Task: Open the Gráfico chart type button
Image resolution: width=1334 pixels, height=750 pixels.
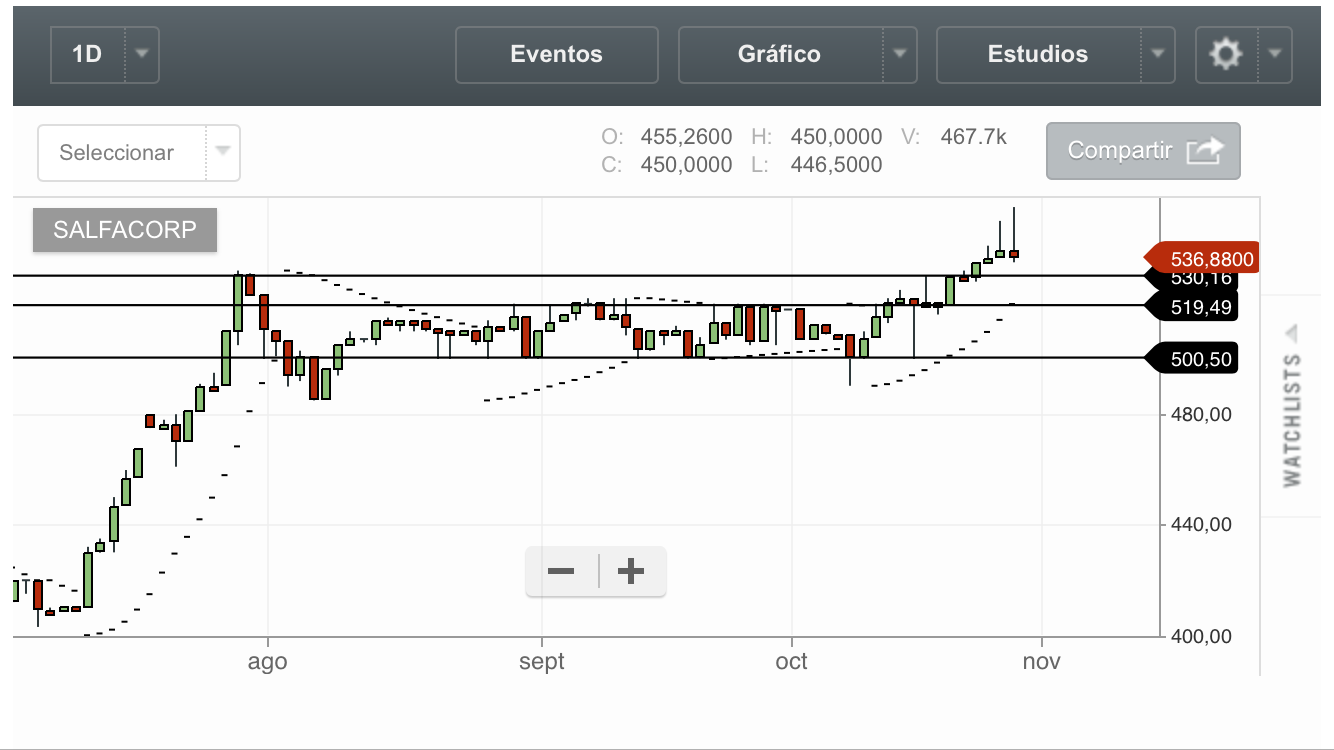Action: click(x=780, y=54)
